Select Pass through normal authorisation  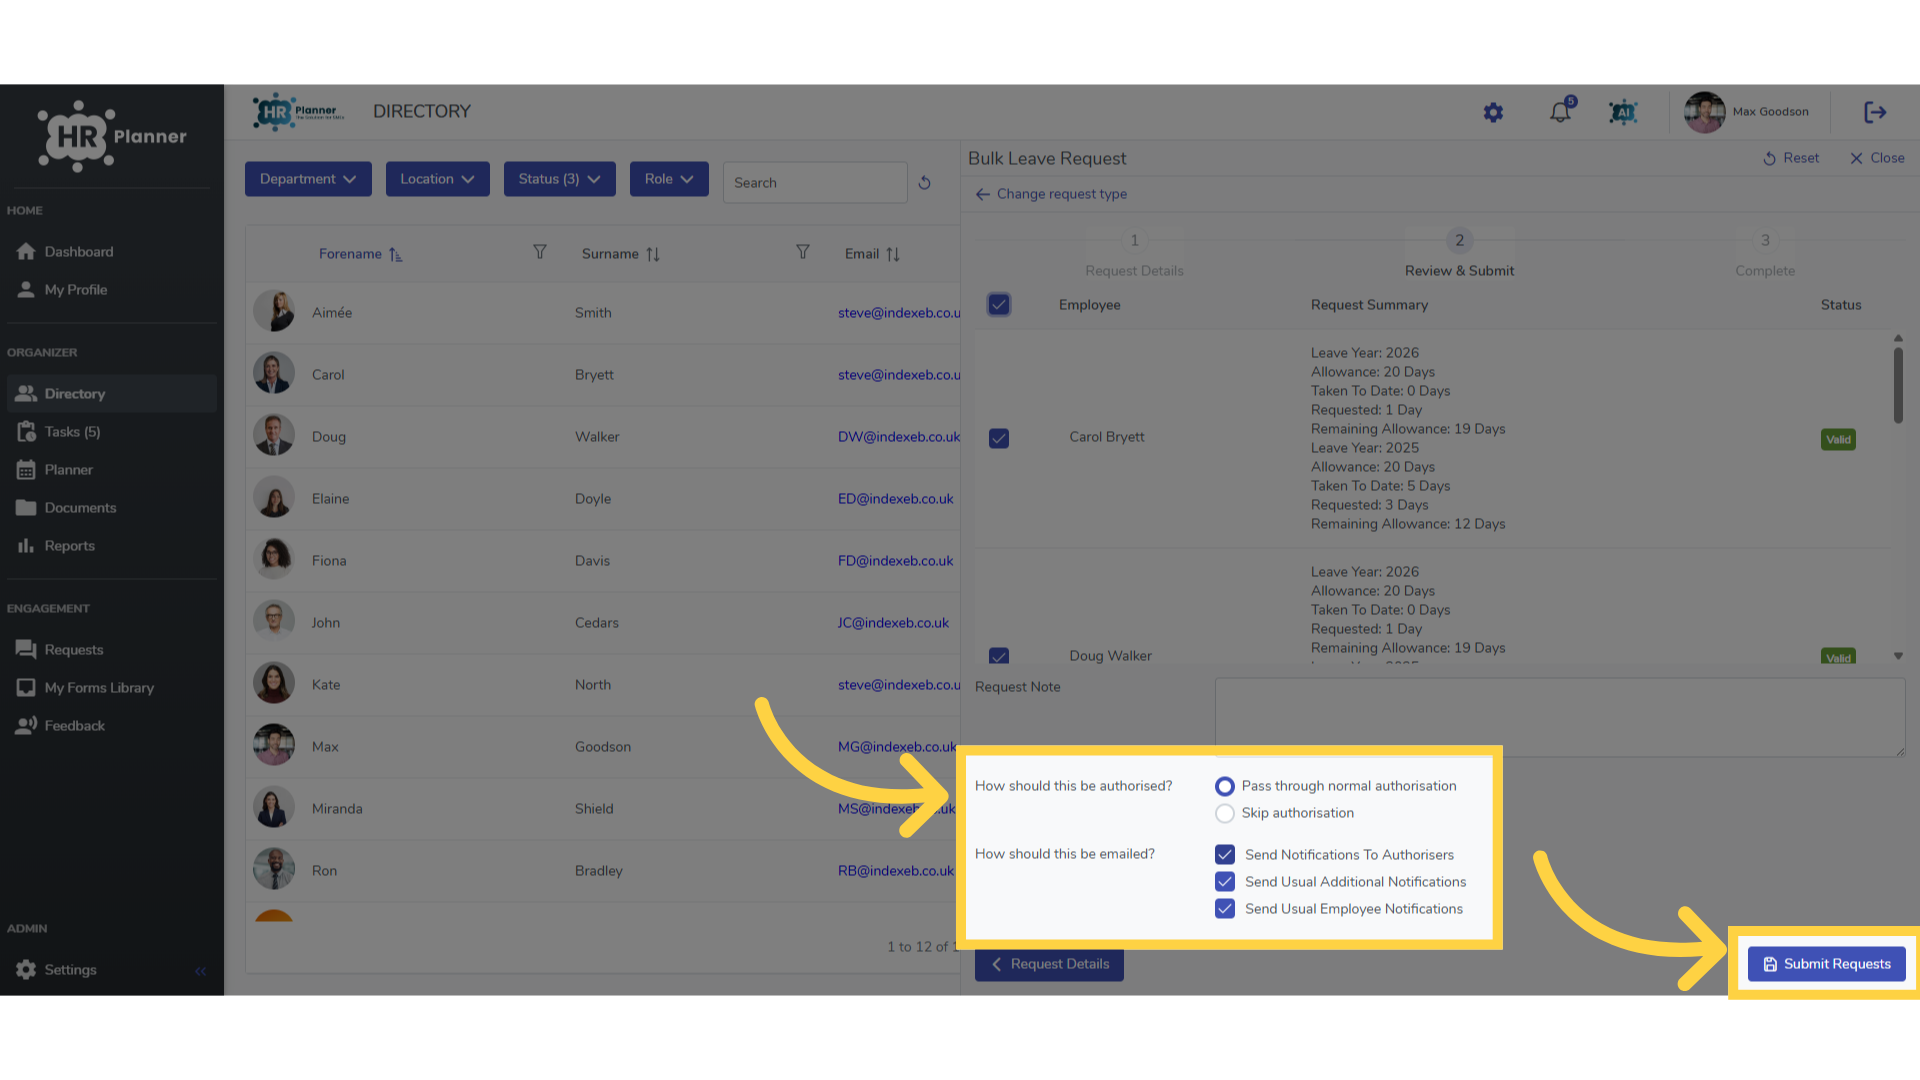[x=1225, y=787]
